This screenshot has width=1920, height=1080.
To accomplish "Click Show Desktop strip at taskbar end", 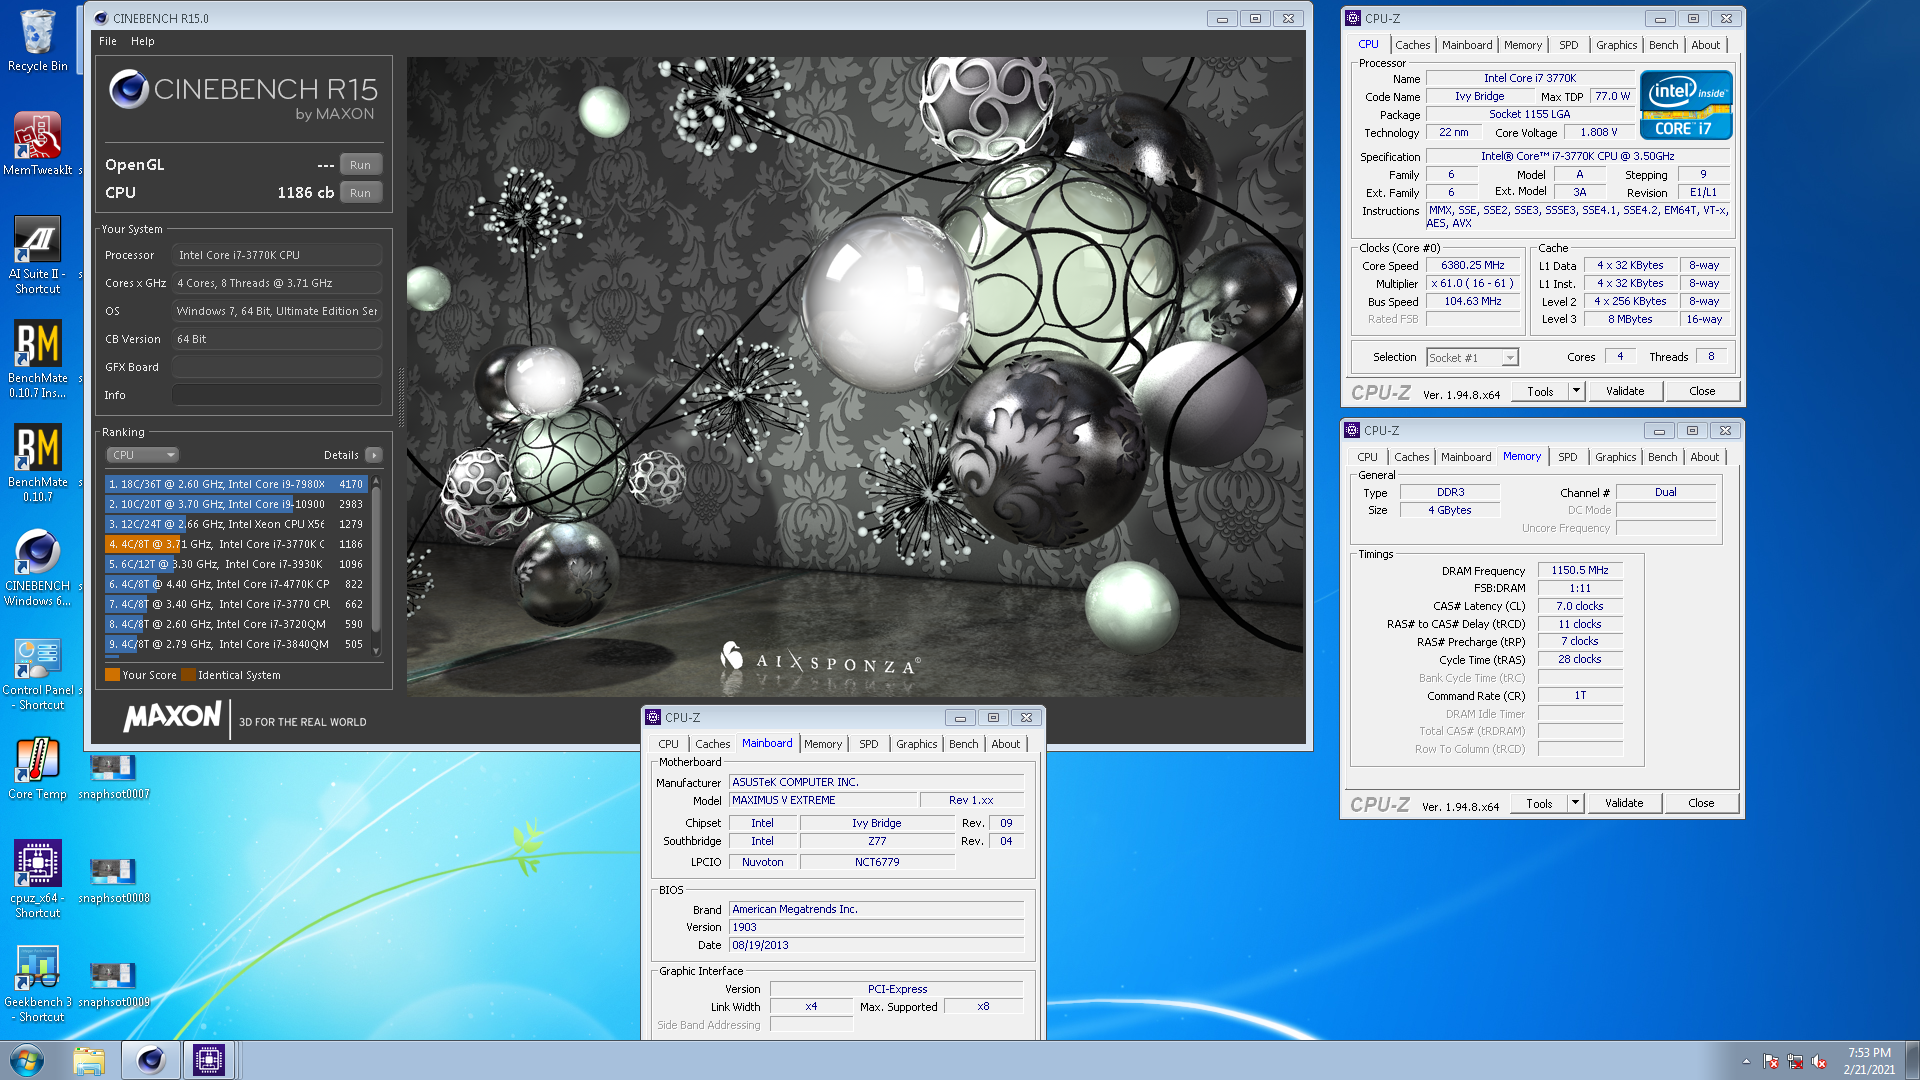I will pyautogui.click(x=1912, y=1060).
